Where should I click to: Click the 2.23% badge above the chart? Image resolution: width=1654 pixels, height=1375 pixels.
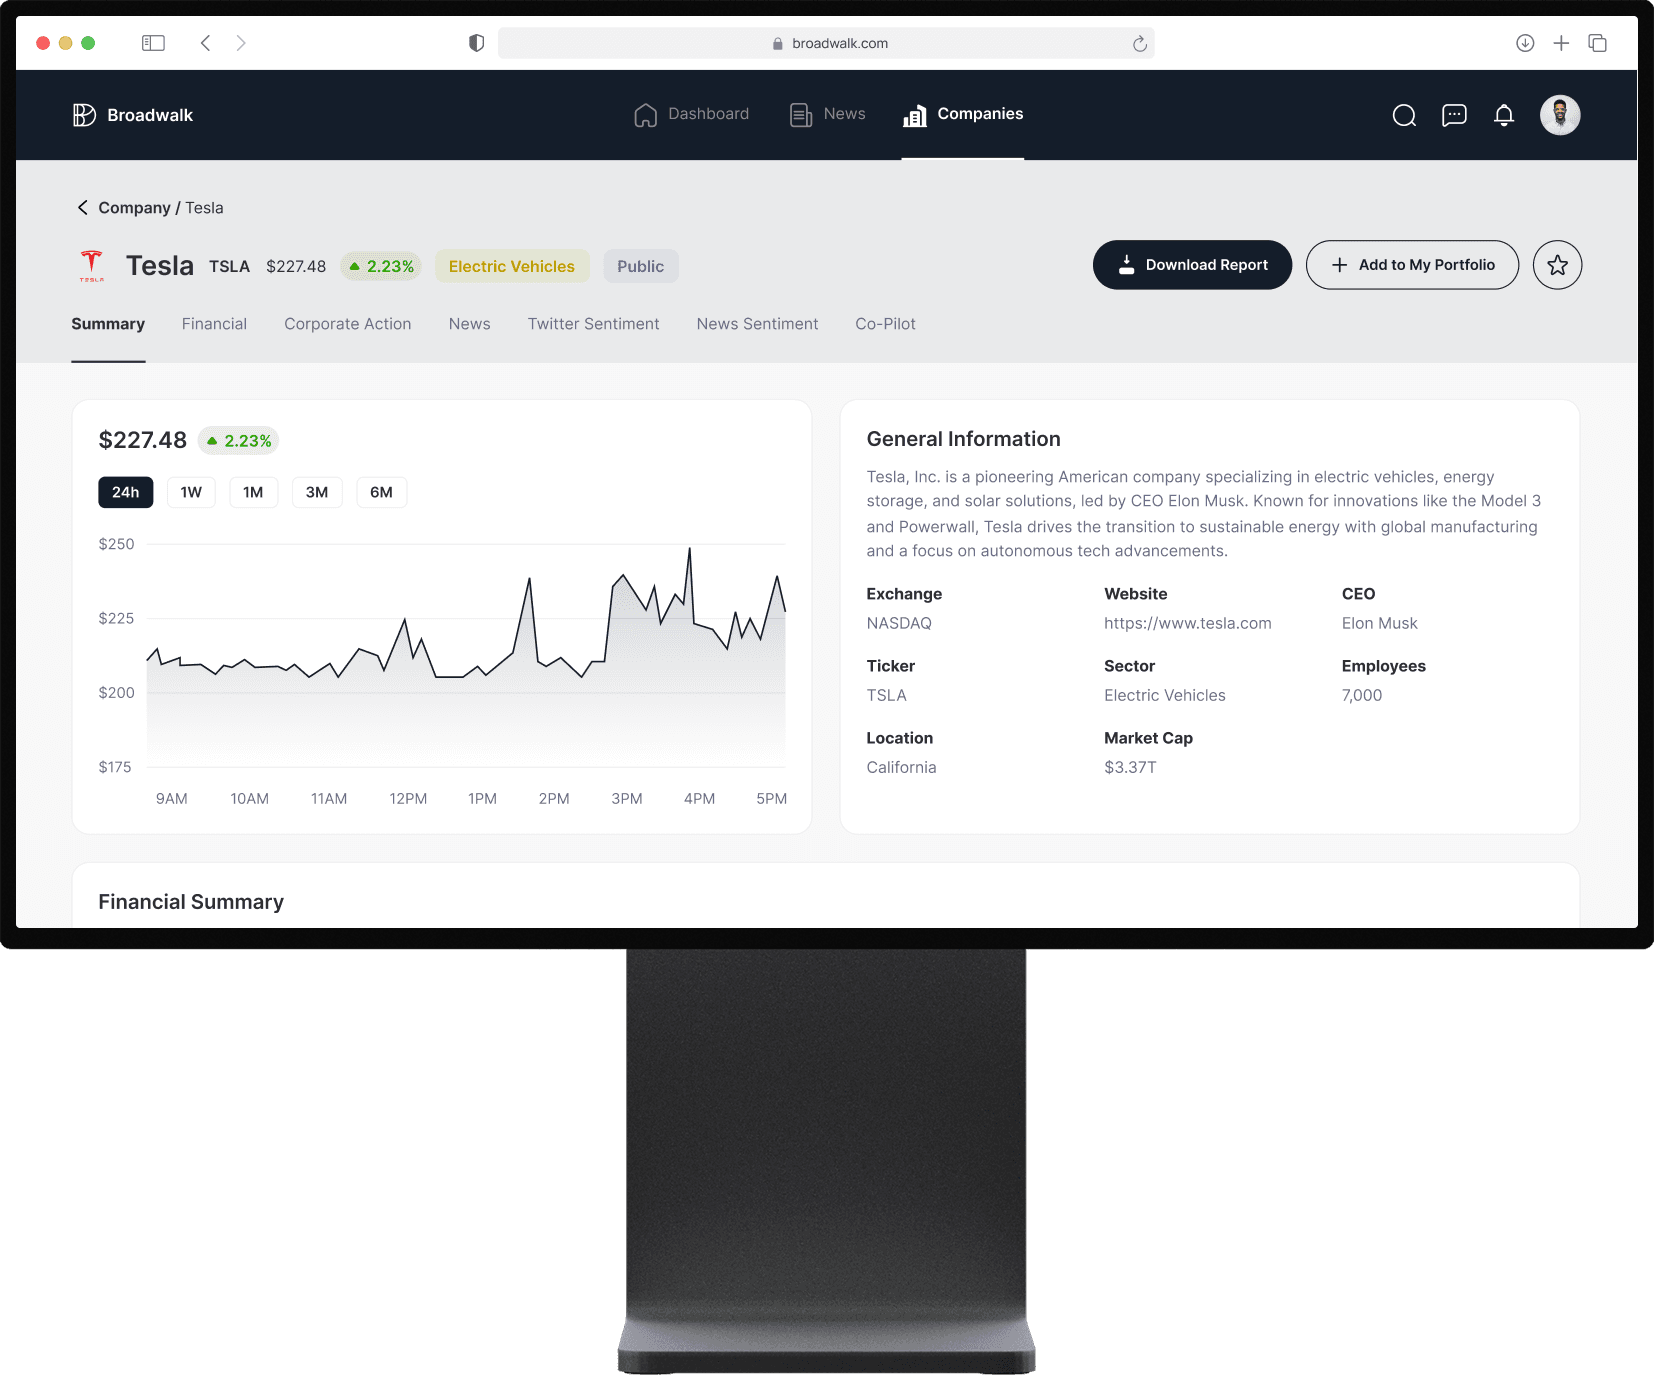click(238, 441)
